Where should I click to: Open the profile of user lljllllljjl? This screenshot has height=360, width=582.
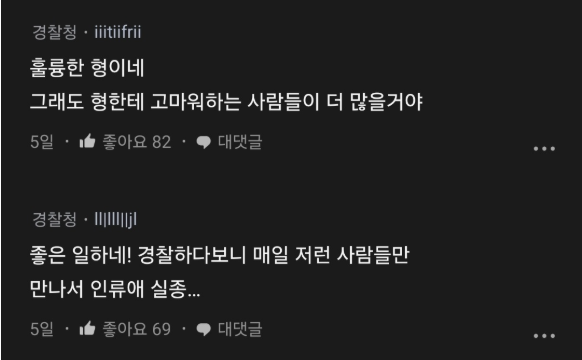[x=115, y=219]
